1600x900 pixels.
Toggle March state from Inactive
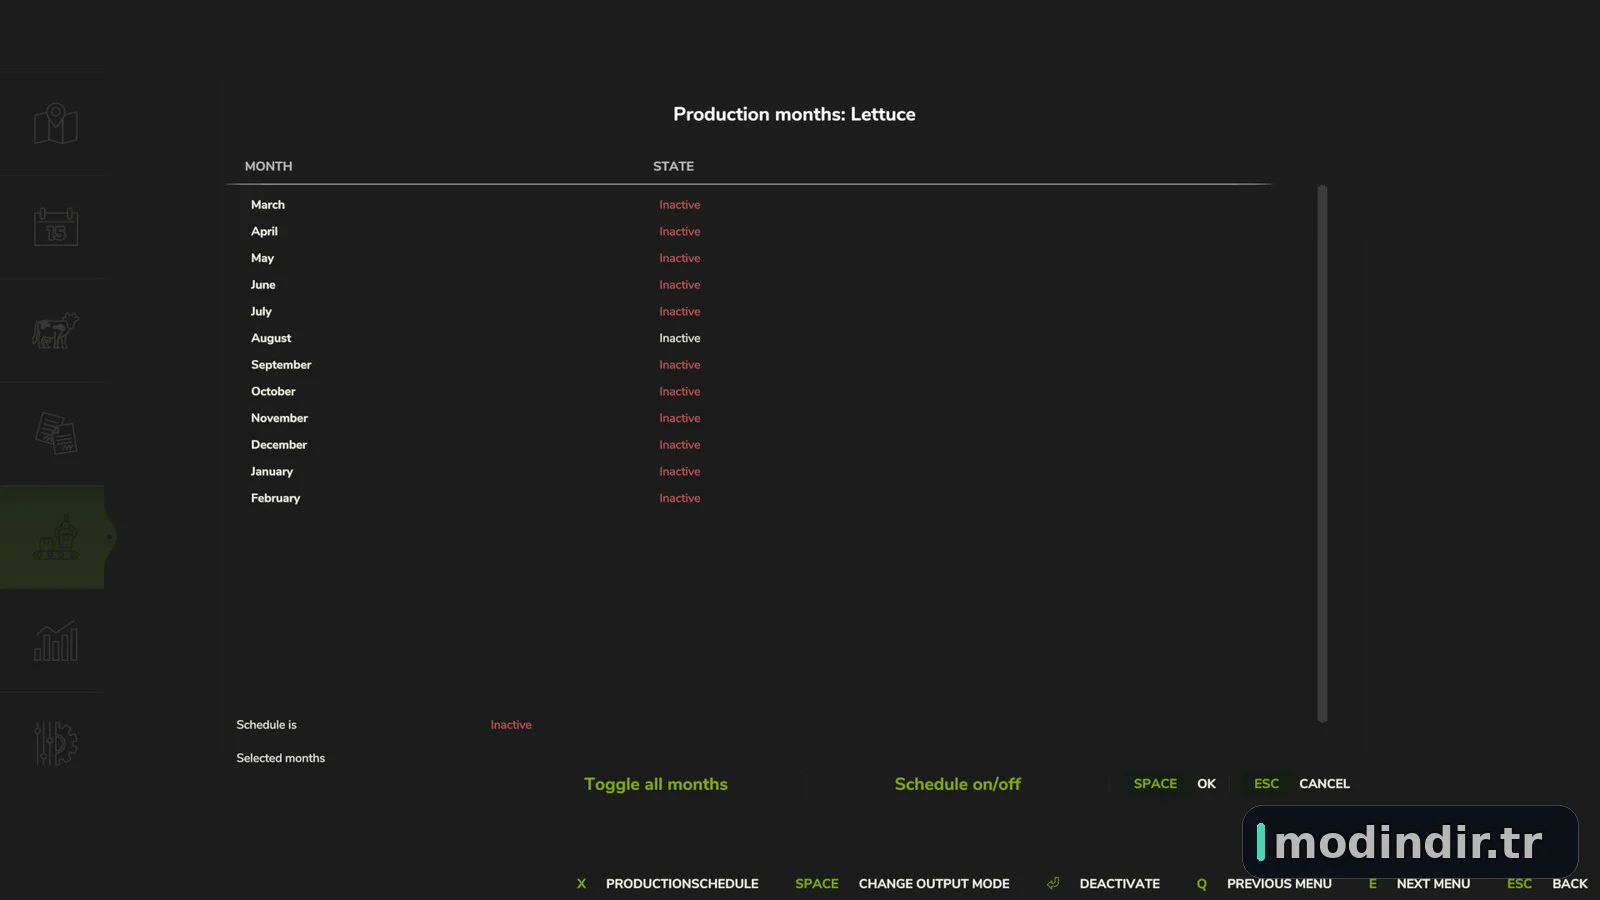click(x=680, y=205)
